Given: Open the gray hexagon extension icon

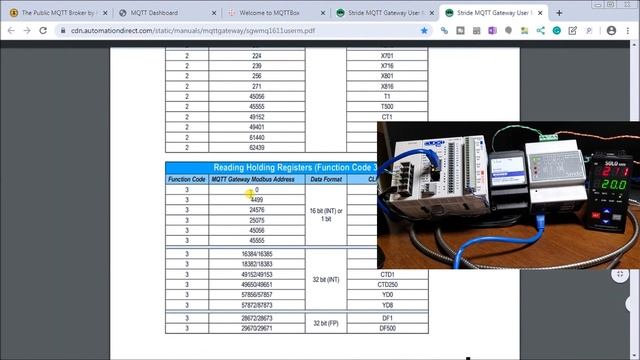Looking at the screenshot, I should pos(508,31).
